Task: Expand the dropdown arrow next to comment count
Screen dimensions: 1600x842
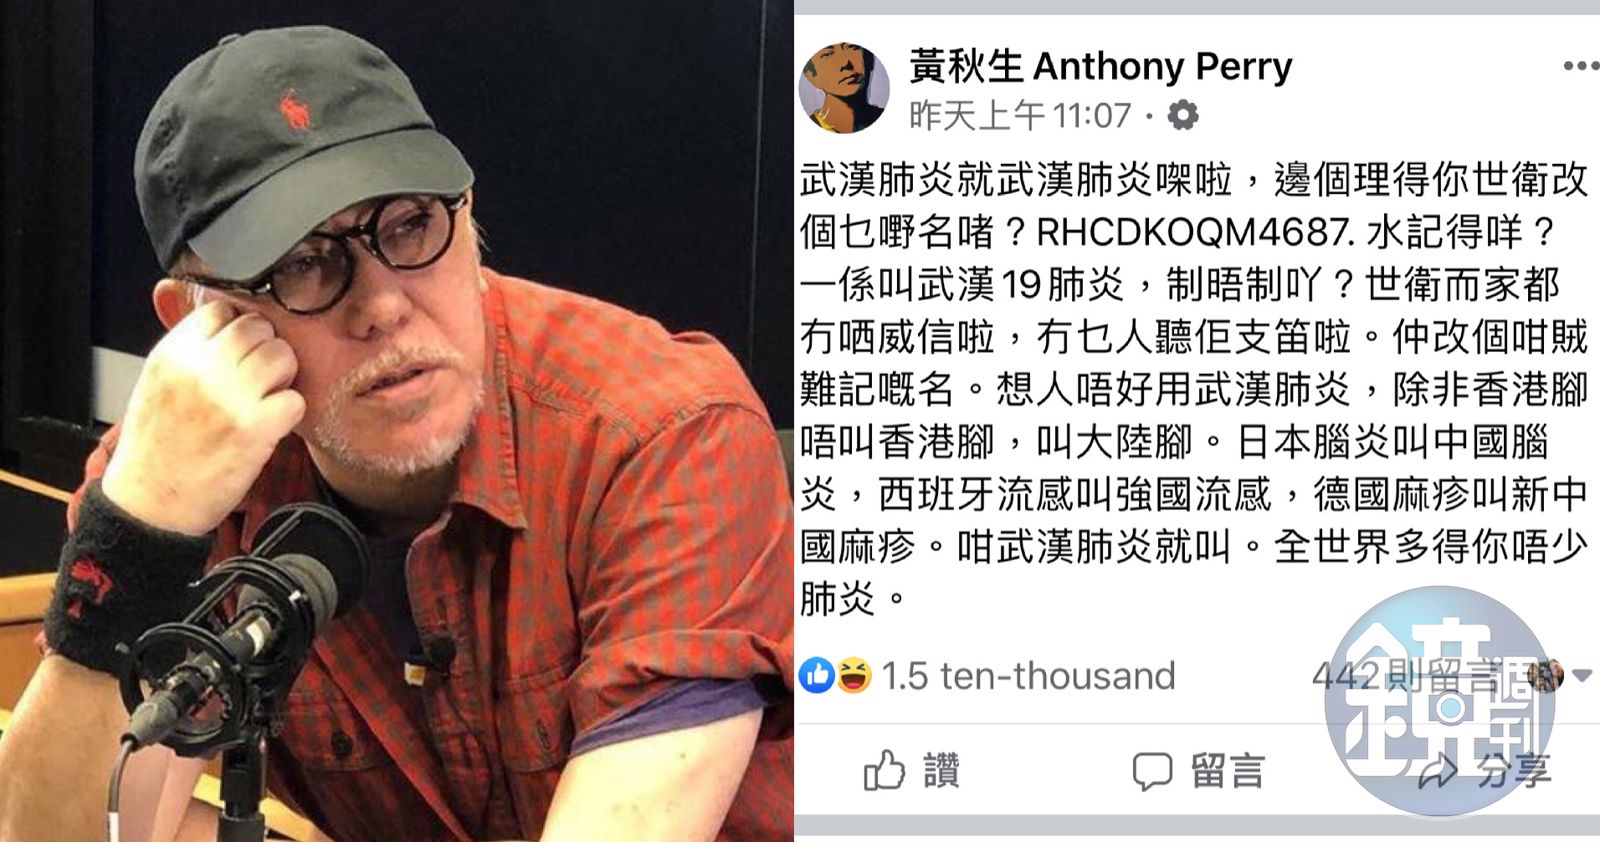Action: pos(1582,676)
